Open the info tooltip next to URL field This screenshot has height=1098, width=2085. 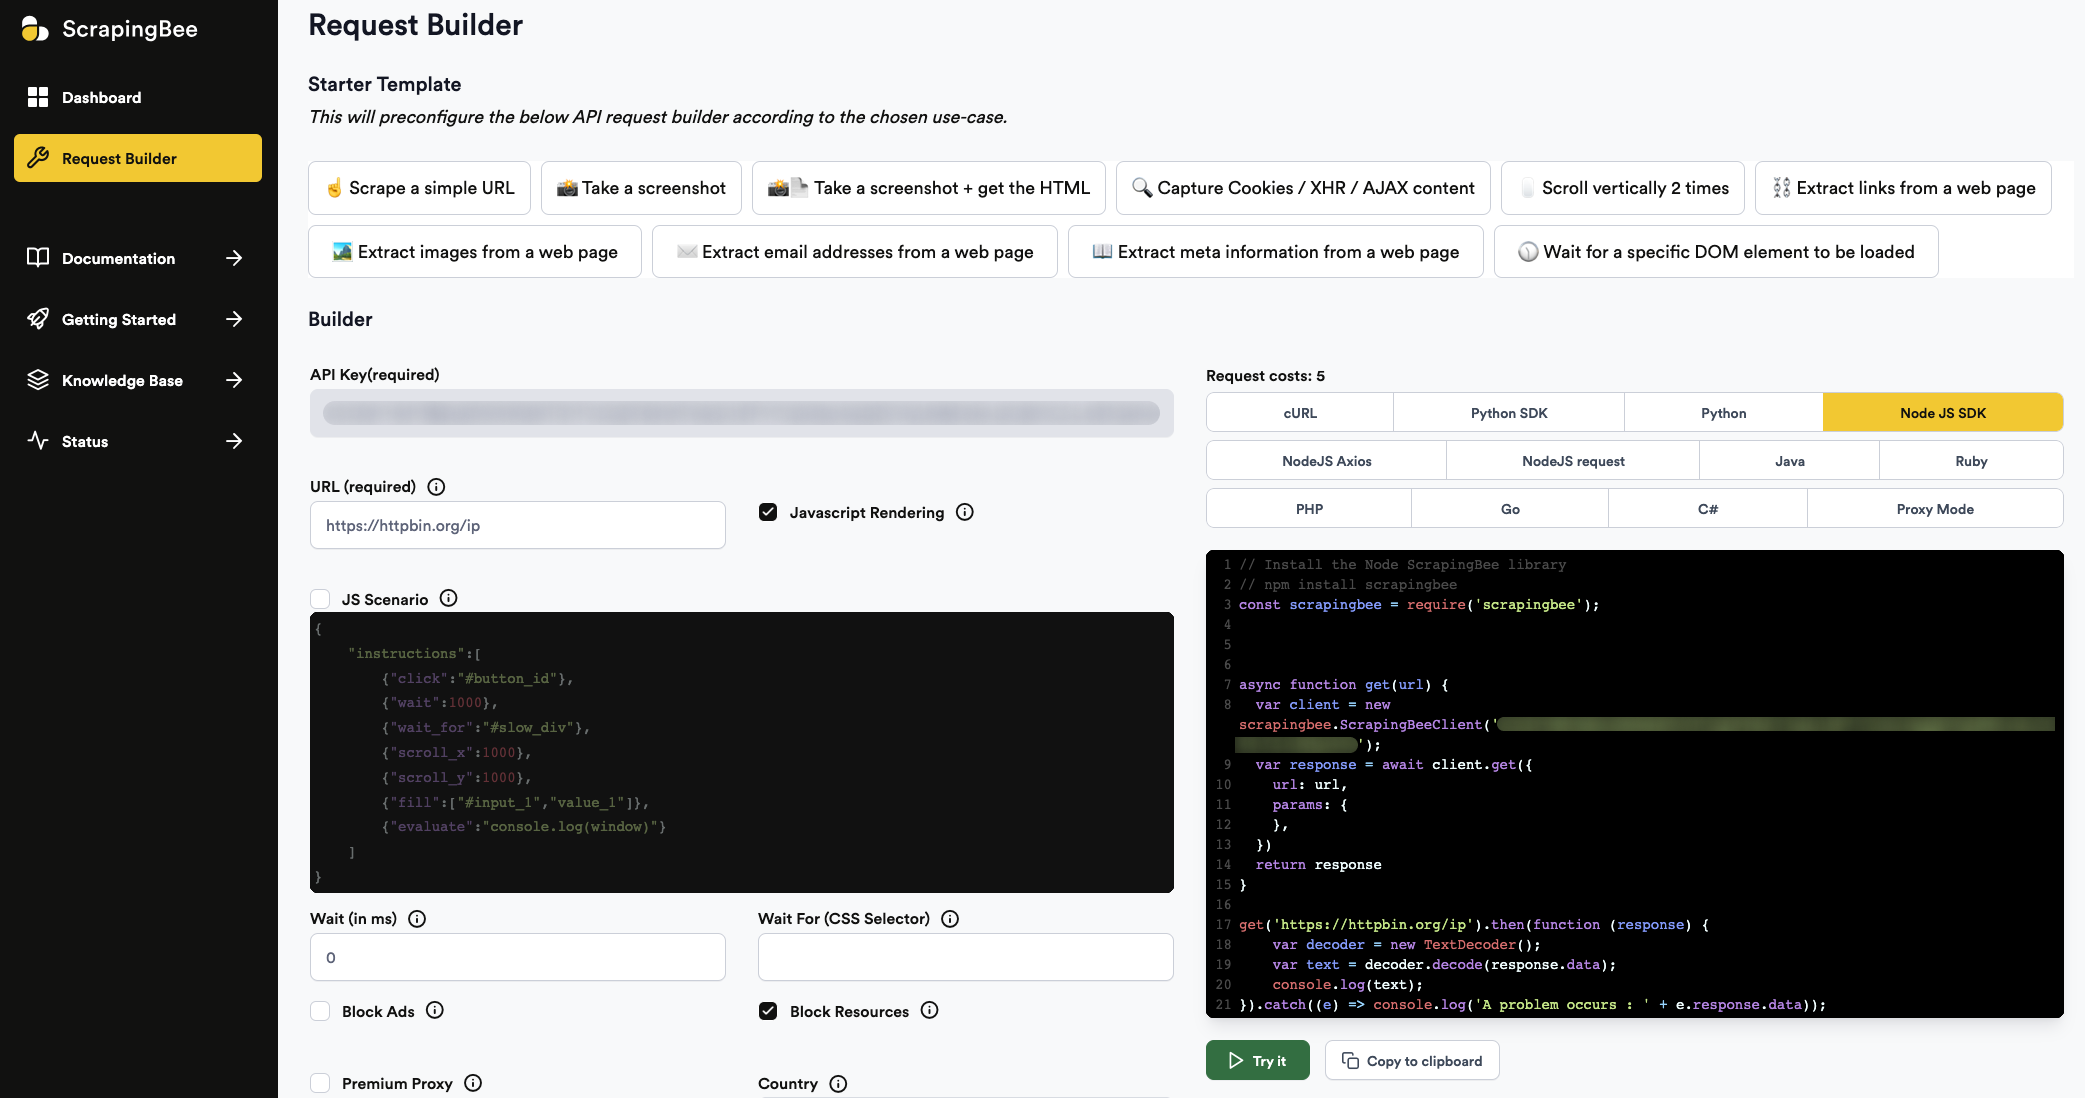435,487
